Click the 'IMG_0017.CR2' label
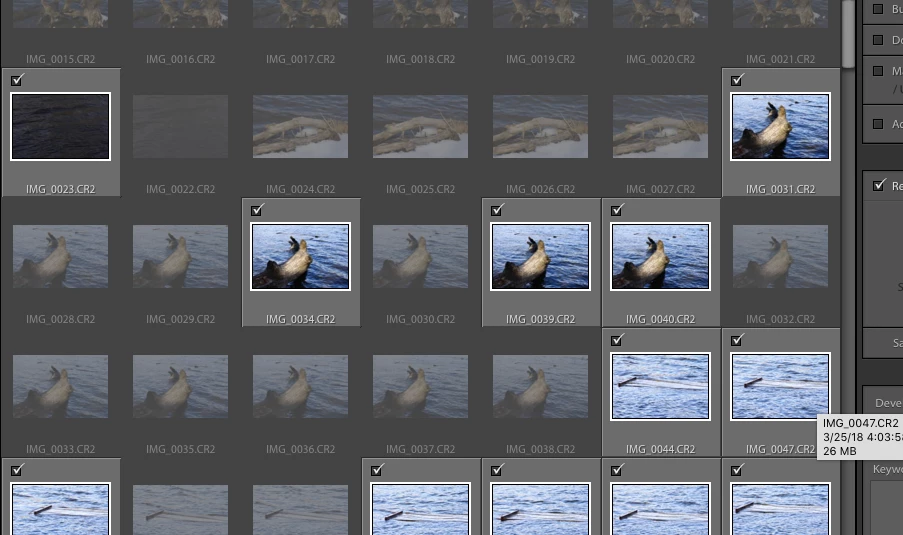This screenshot has width=903, height=535. tap(300, 59)
